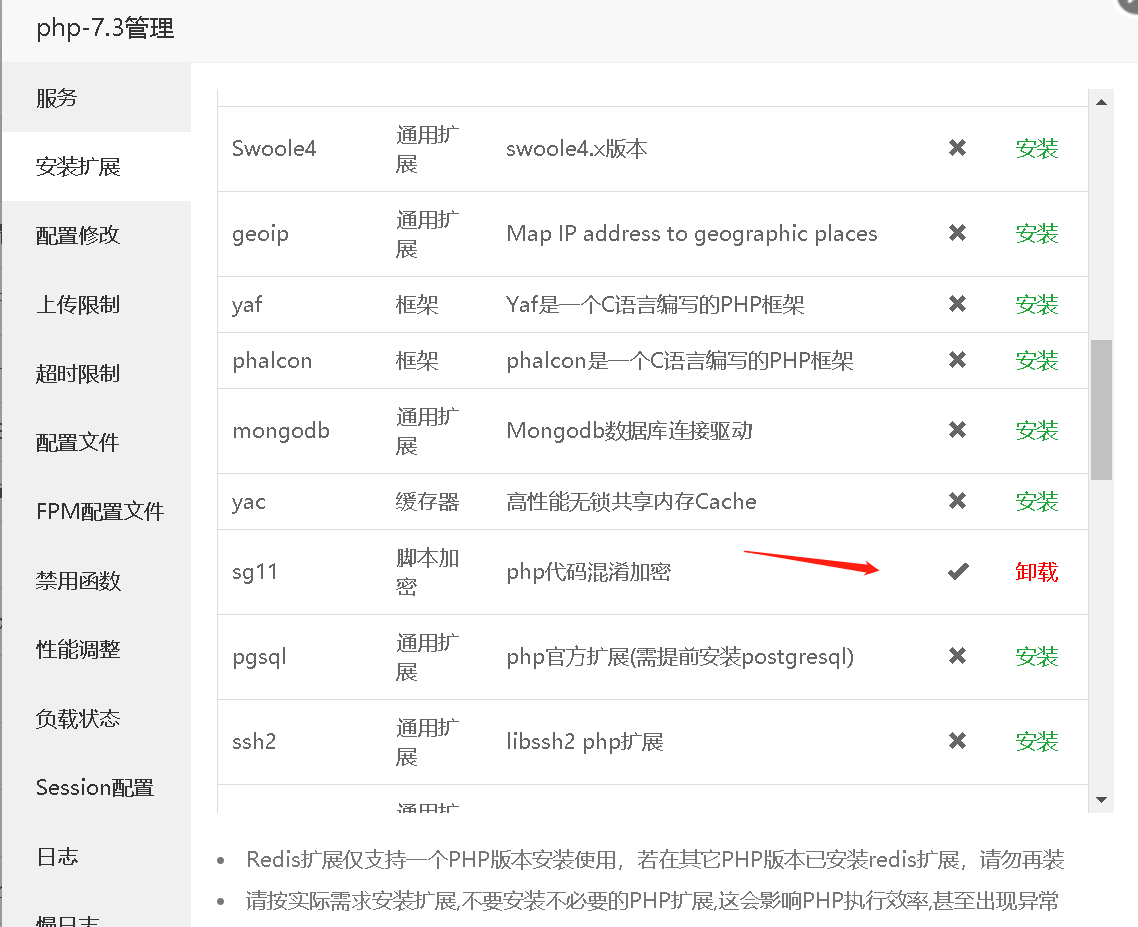Screen dimensions: 1138x927
Task: Click the X status icon for Swoole4
Action: 957,148
